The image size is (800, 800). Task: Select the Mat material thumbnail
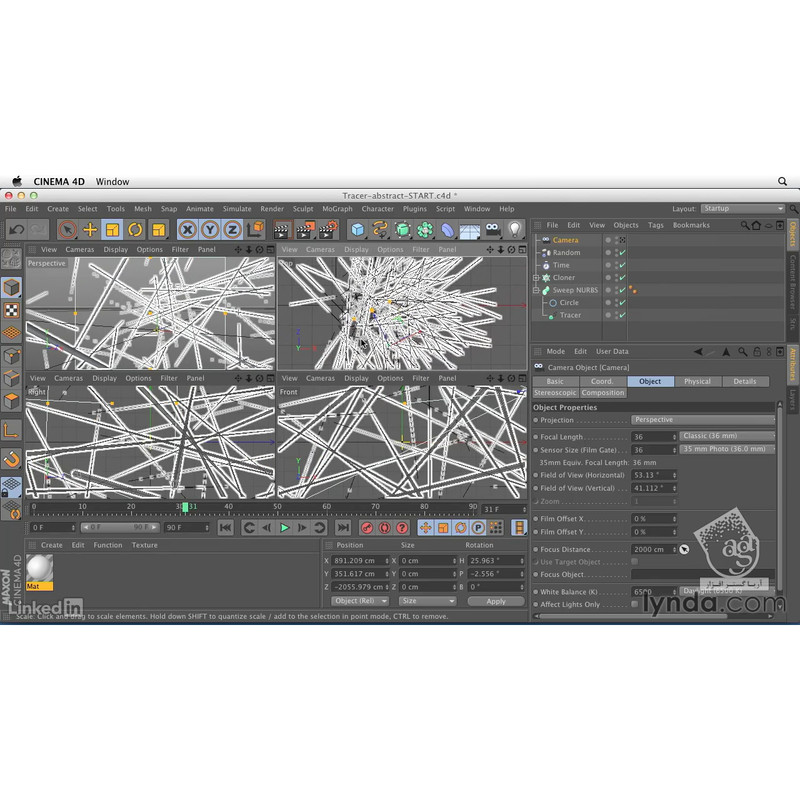39,572
